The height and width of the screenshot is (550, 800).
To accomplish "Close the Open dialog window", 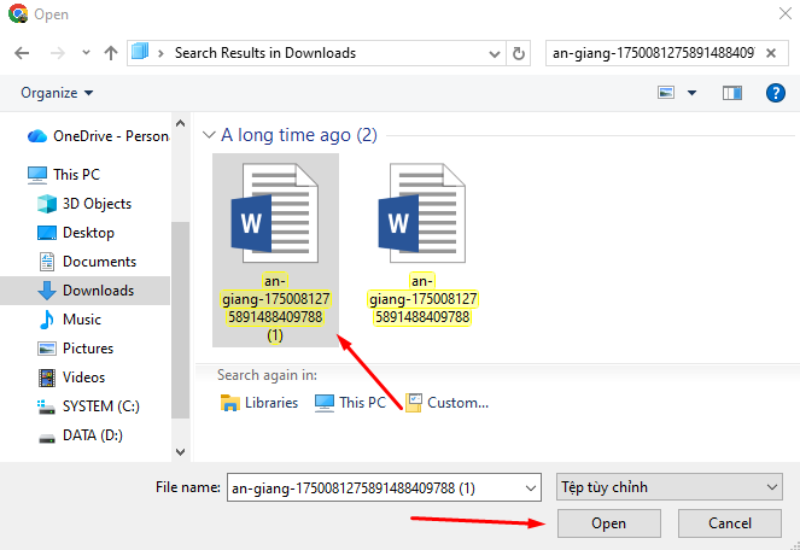I will pos(785,14).
